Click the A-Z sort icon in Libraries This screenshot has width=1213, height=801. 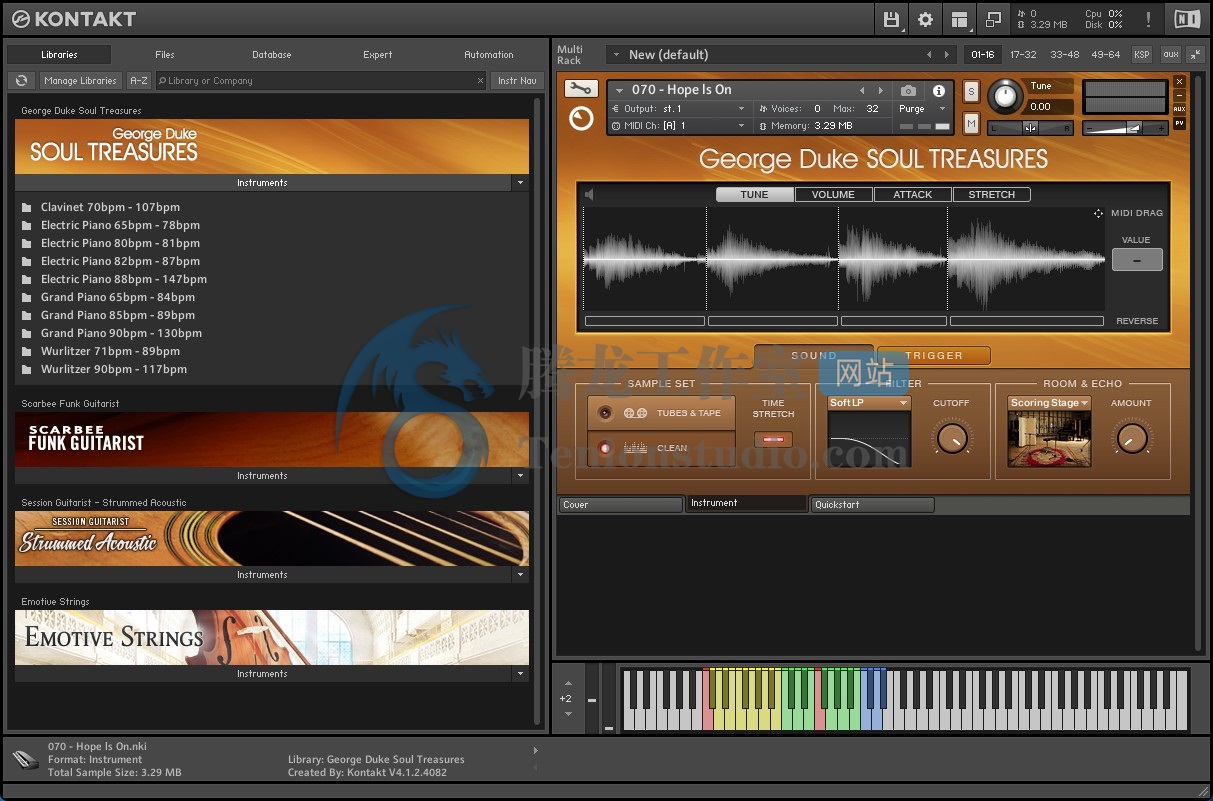point(138,80)
